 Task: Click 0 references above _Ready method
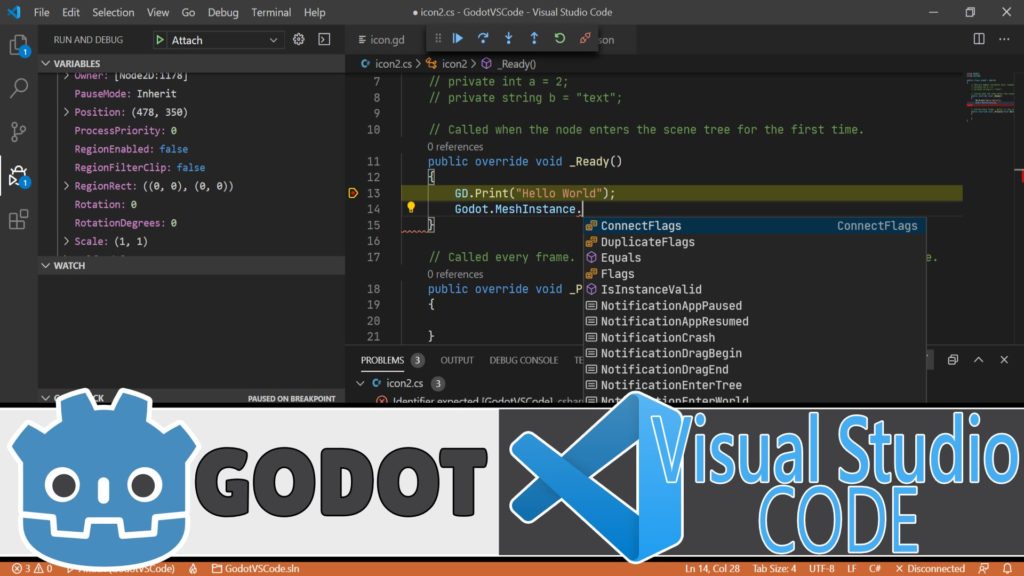455,146
